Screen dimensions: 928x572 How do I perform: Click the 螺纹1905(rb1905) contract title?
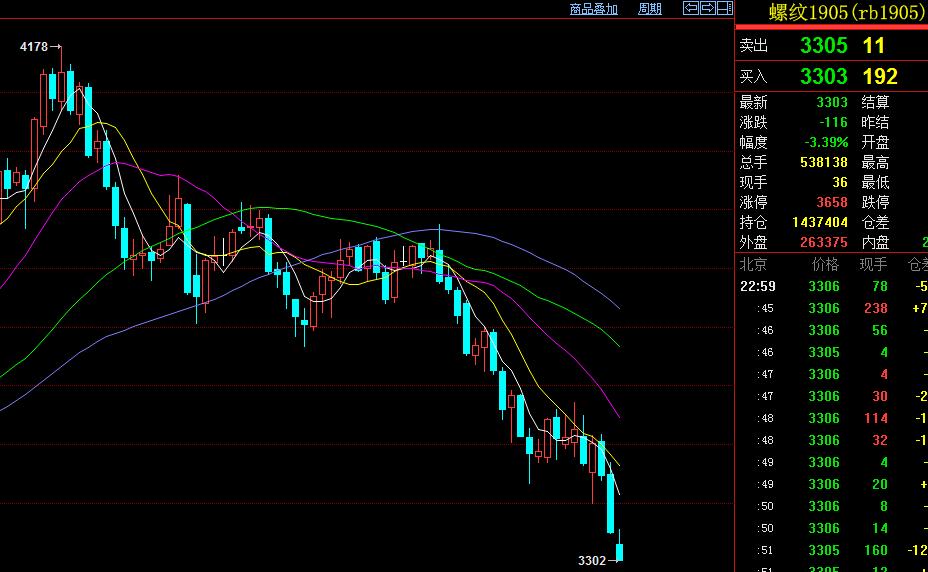(848, 12)
